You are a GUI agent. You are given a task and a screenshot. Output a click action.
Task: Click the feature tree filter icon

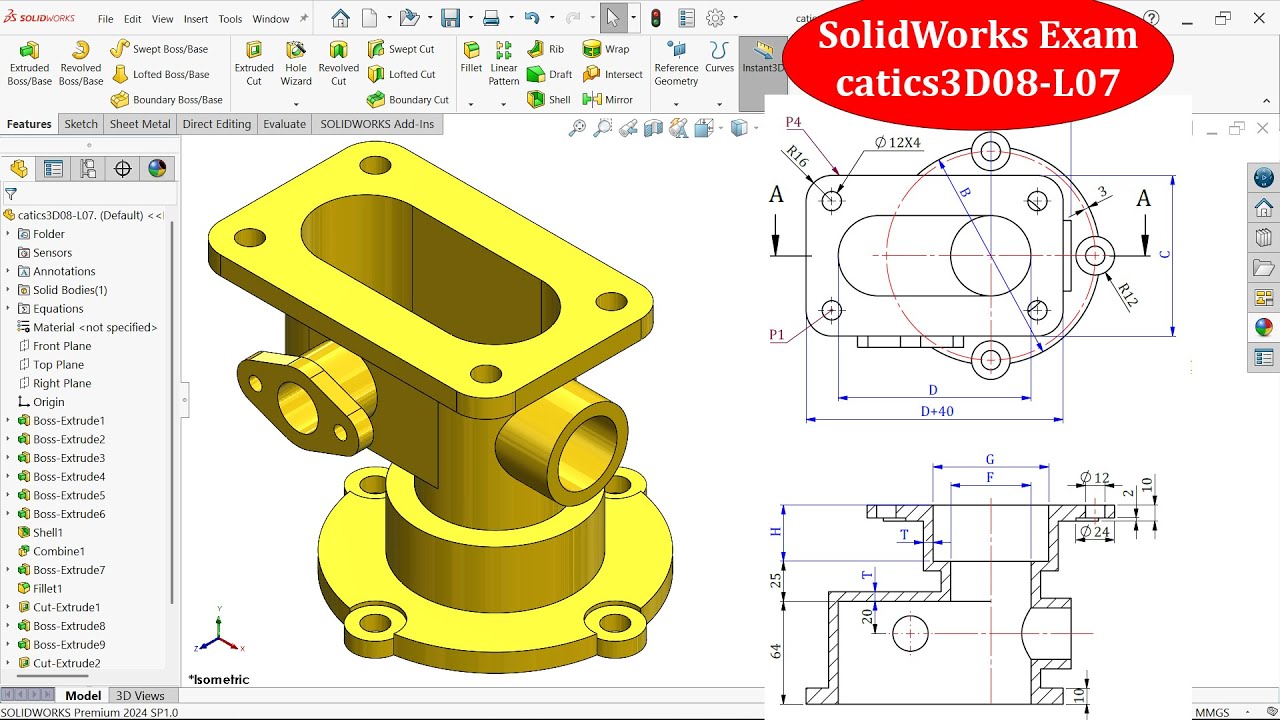[x=11, y=194]
